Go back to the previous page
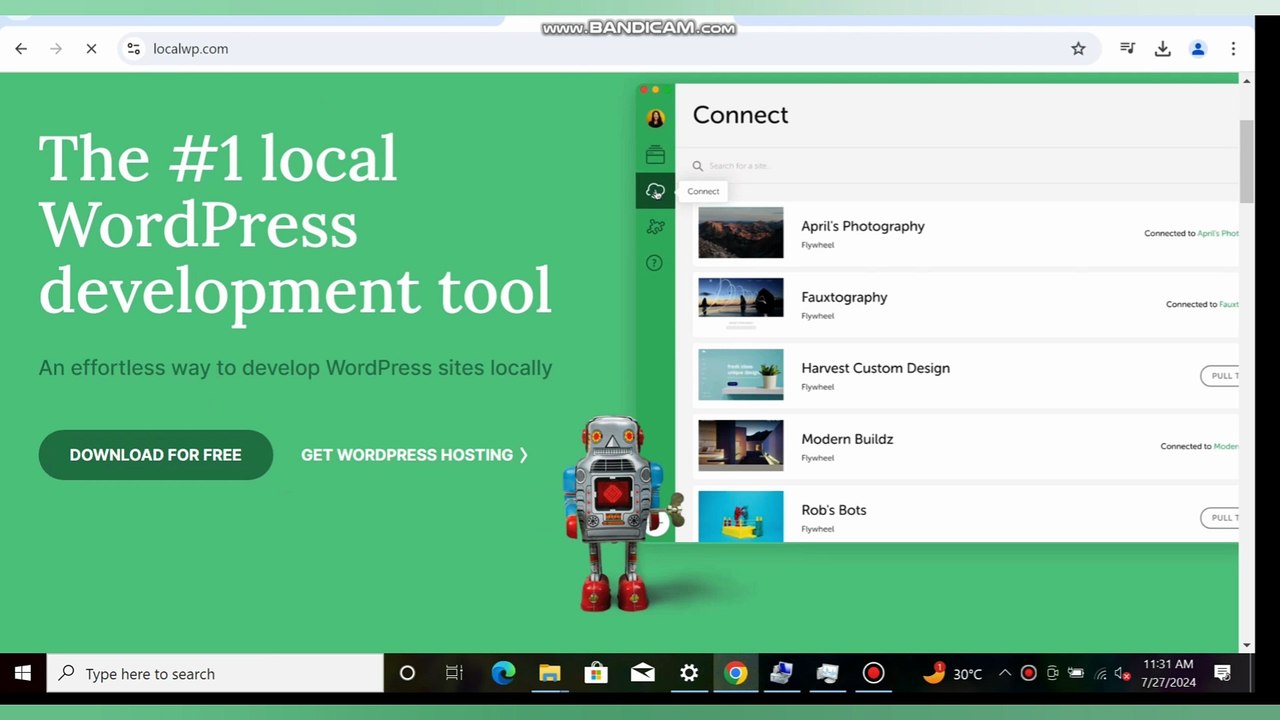The height and width of the screenshot is (720, 1280). click(x=21, y=48)
